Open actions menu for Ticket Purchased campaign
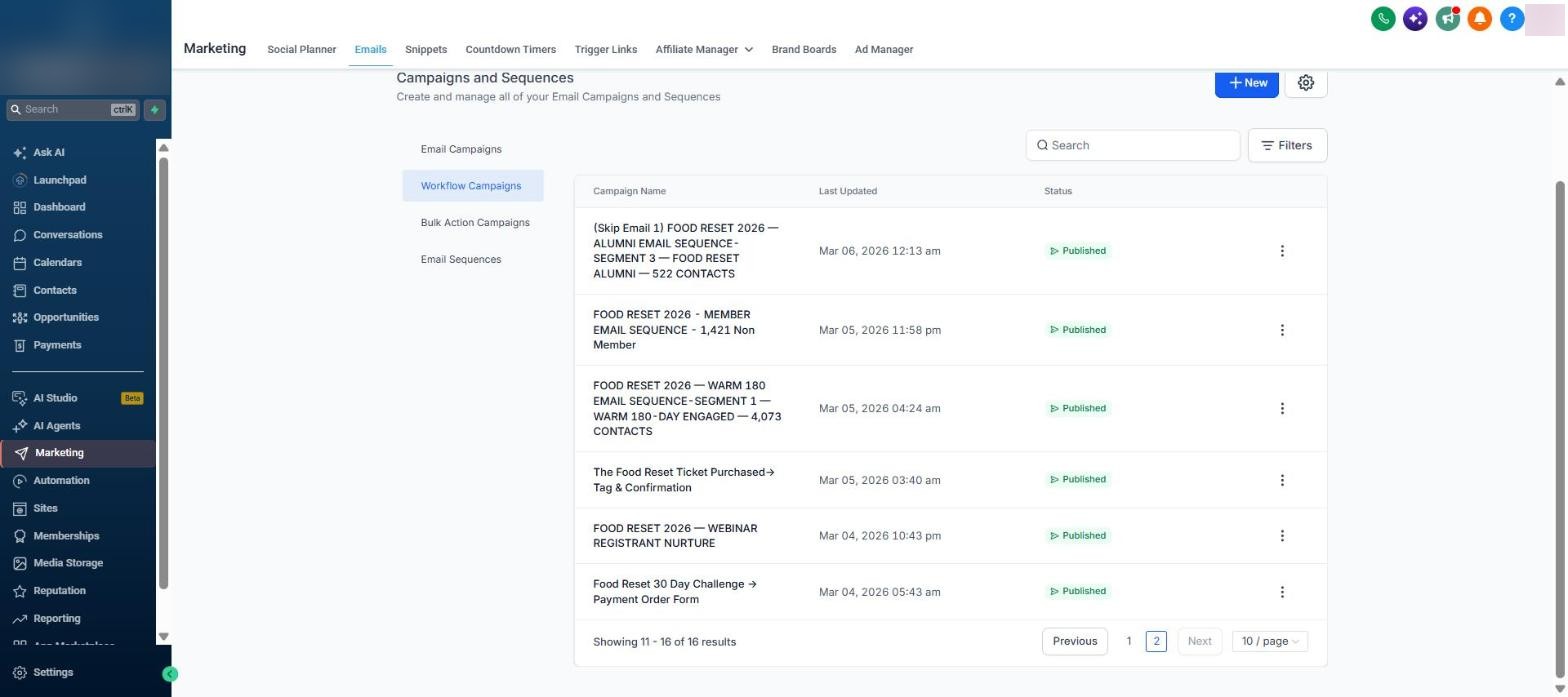 coord(1282,480)
